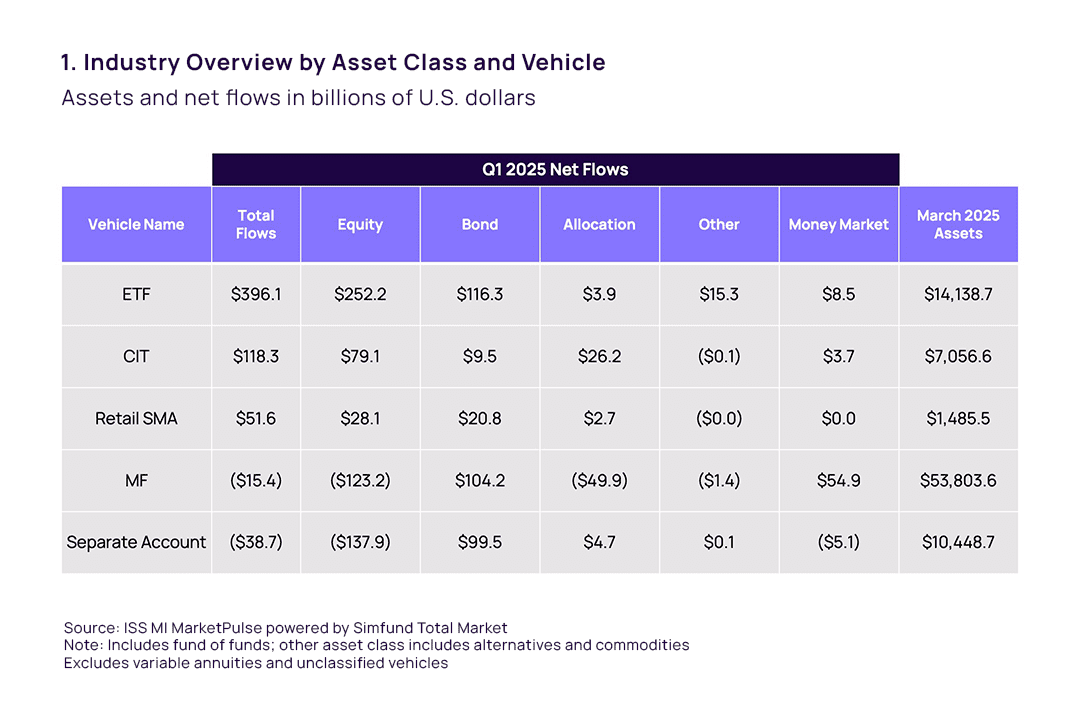Select the MF row label
Viewport: 1080px width, 728px height.
coord(136,481)
